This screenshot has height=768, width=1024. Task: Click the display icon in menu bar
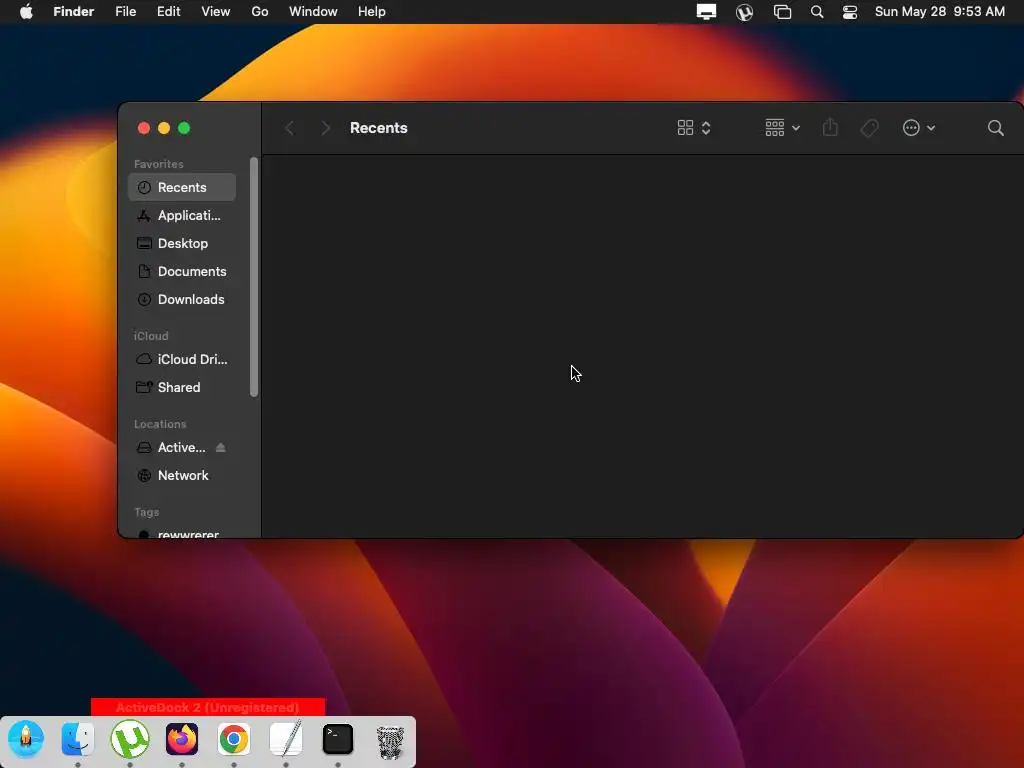706,12
